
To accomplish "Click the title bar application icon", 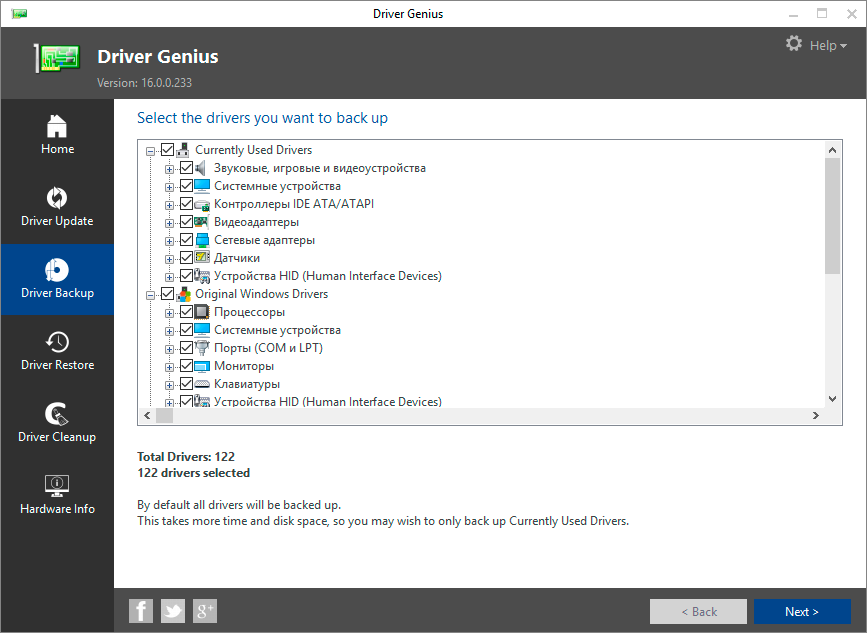I will point(19,13).
